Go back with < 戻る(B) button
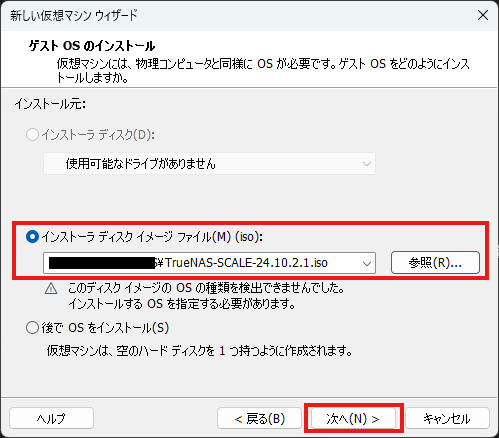Viewport: 499px width, 438px height. [259, 418]
